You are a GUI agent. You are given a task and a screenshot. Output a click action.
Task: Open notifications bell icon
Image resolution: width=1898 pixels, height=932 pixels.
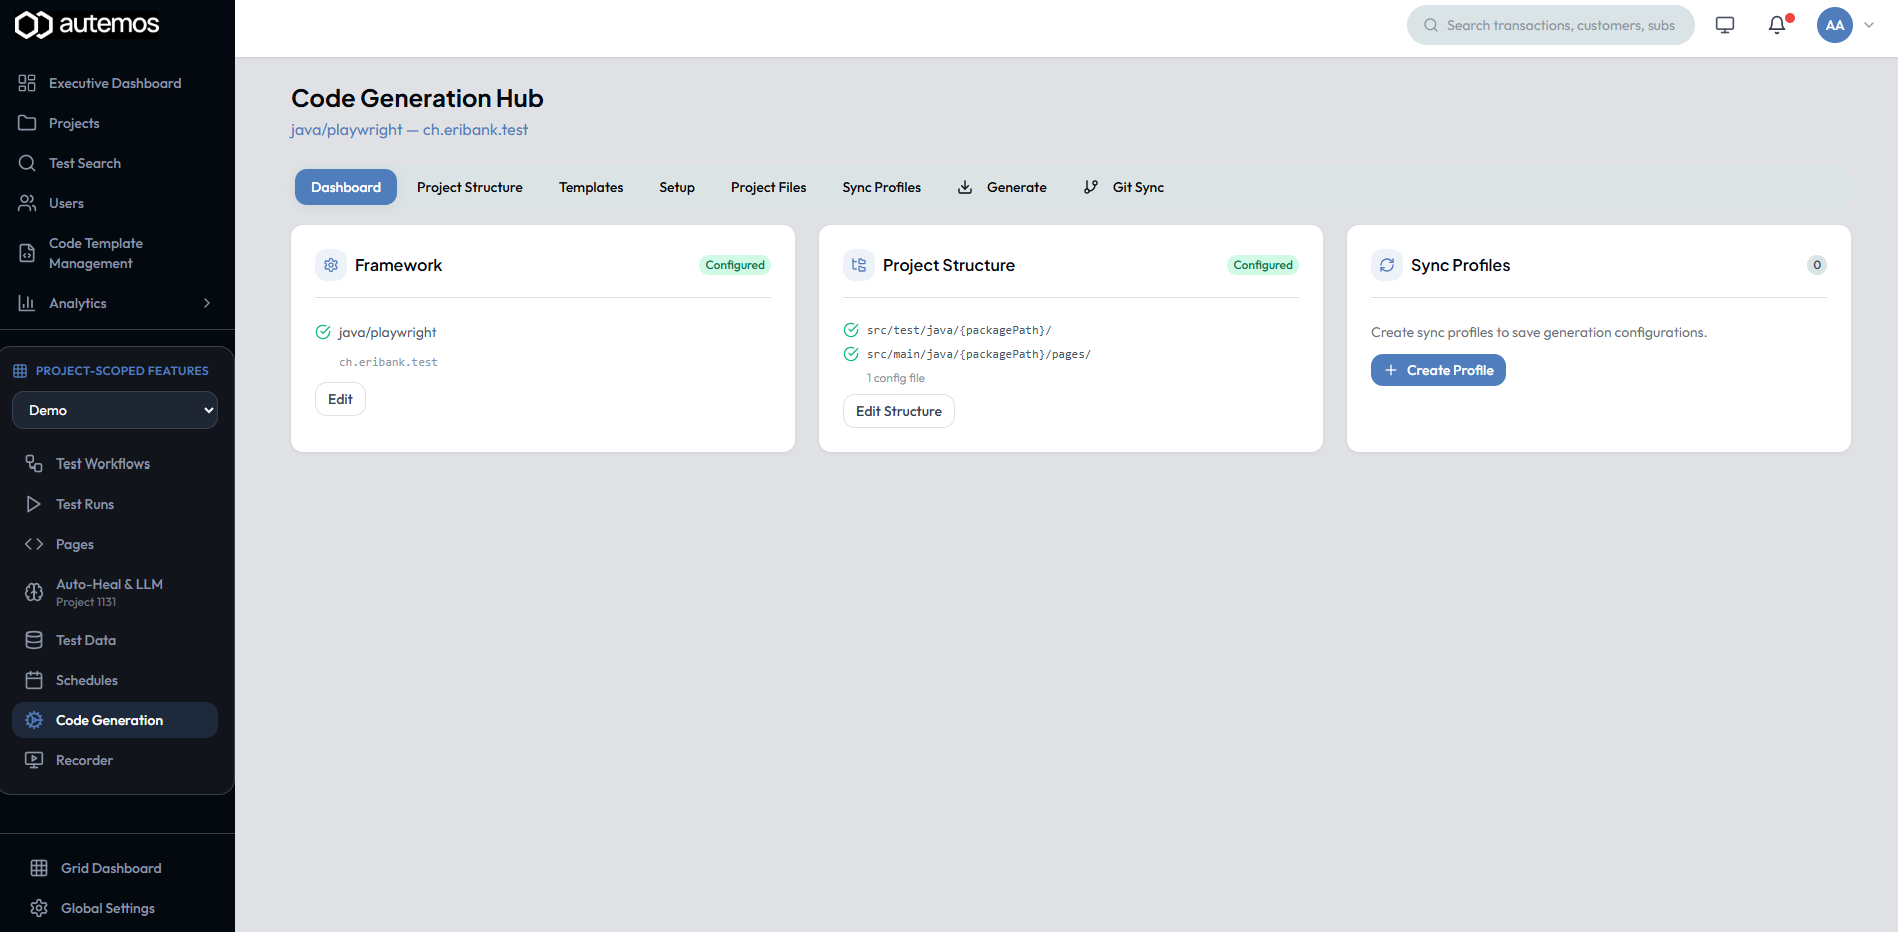point(1777,25)
